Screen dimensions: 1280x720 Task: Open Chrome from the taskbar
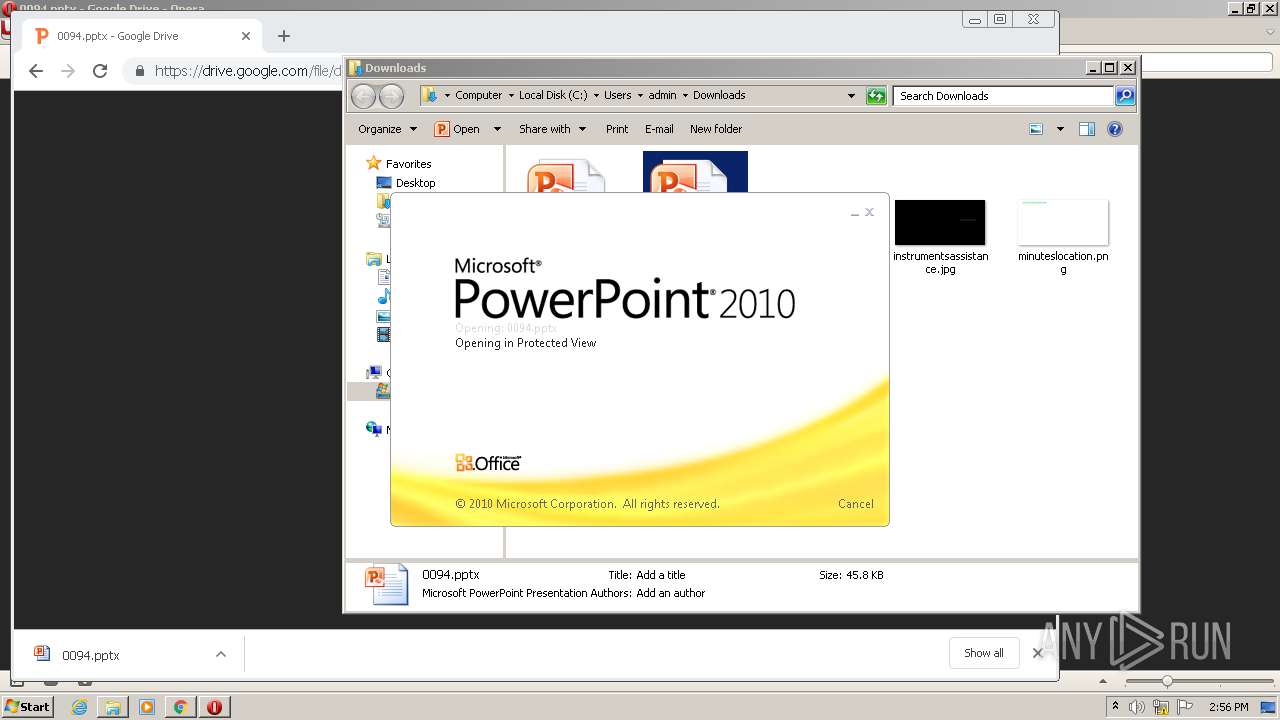click(x=180, y=707)
